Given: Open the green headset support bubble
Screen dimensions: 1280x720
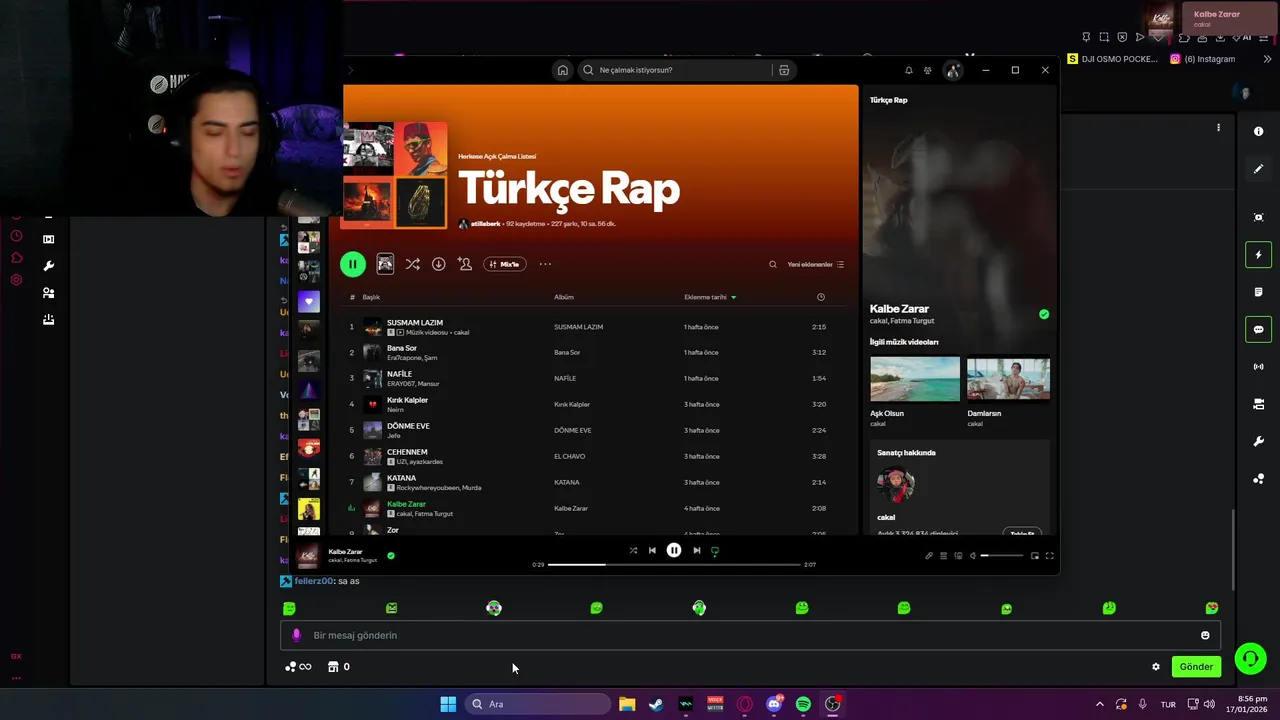Looking at the screenshot, I should [x=1250, y=658].
